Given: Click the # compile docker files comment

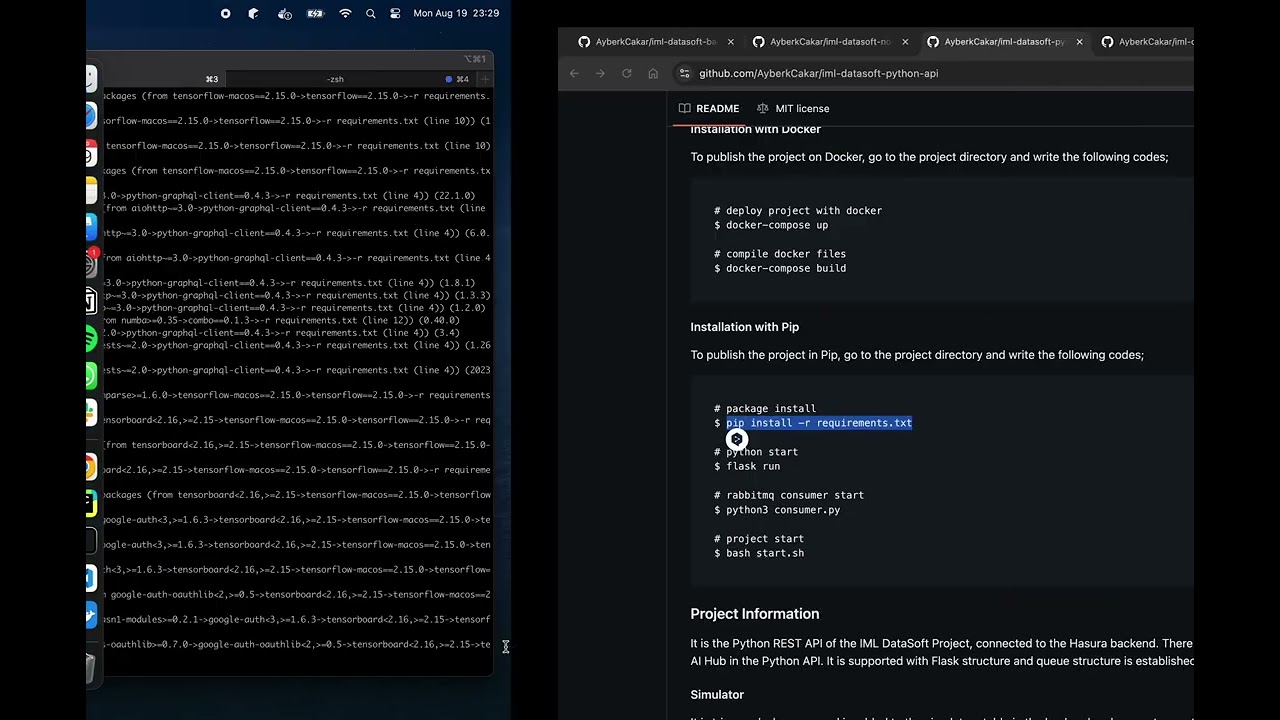Looking at the screenshot, I should [x=780, y=254].
